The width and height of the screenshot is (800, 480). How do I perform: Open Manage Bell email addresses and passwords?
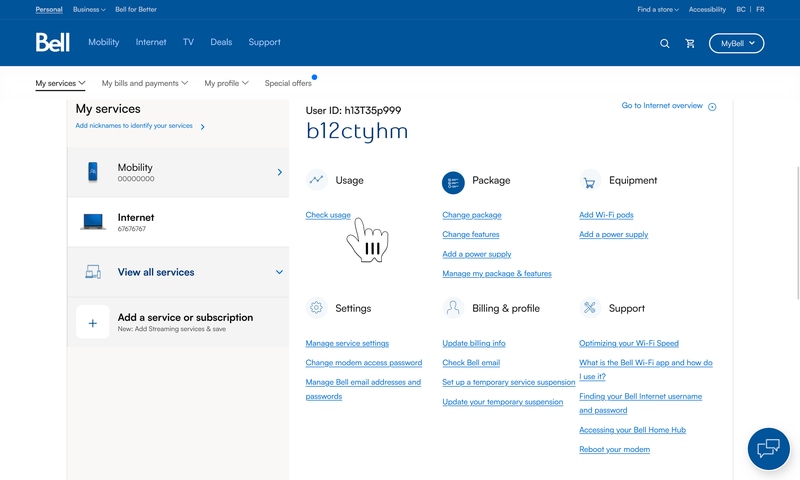[x=363, y=389]
